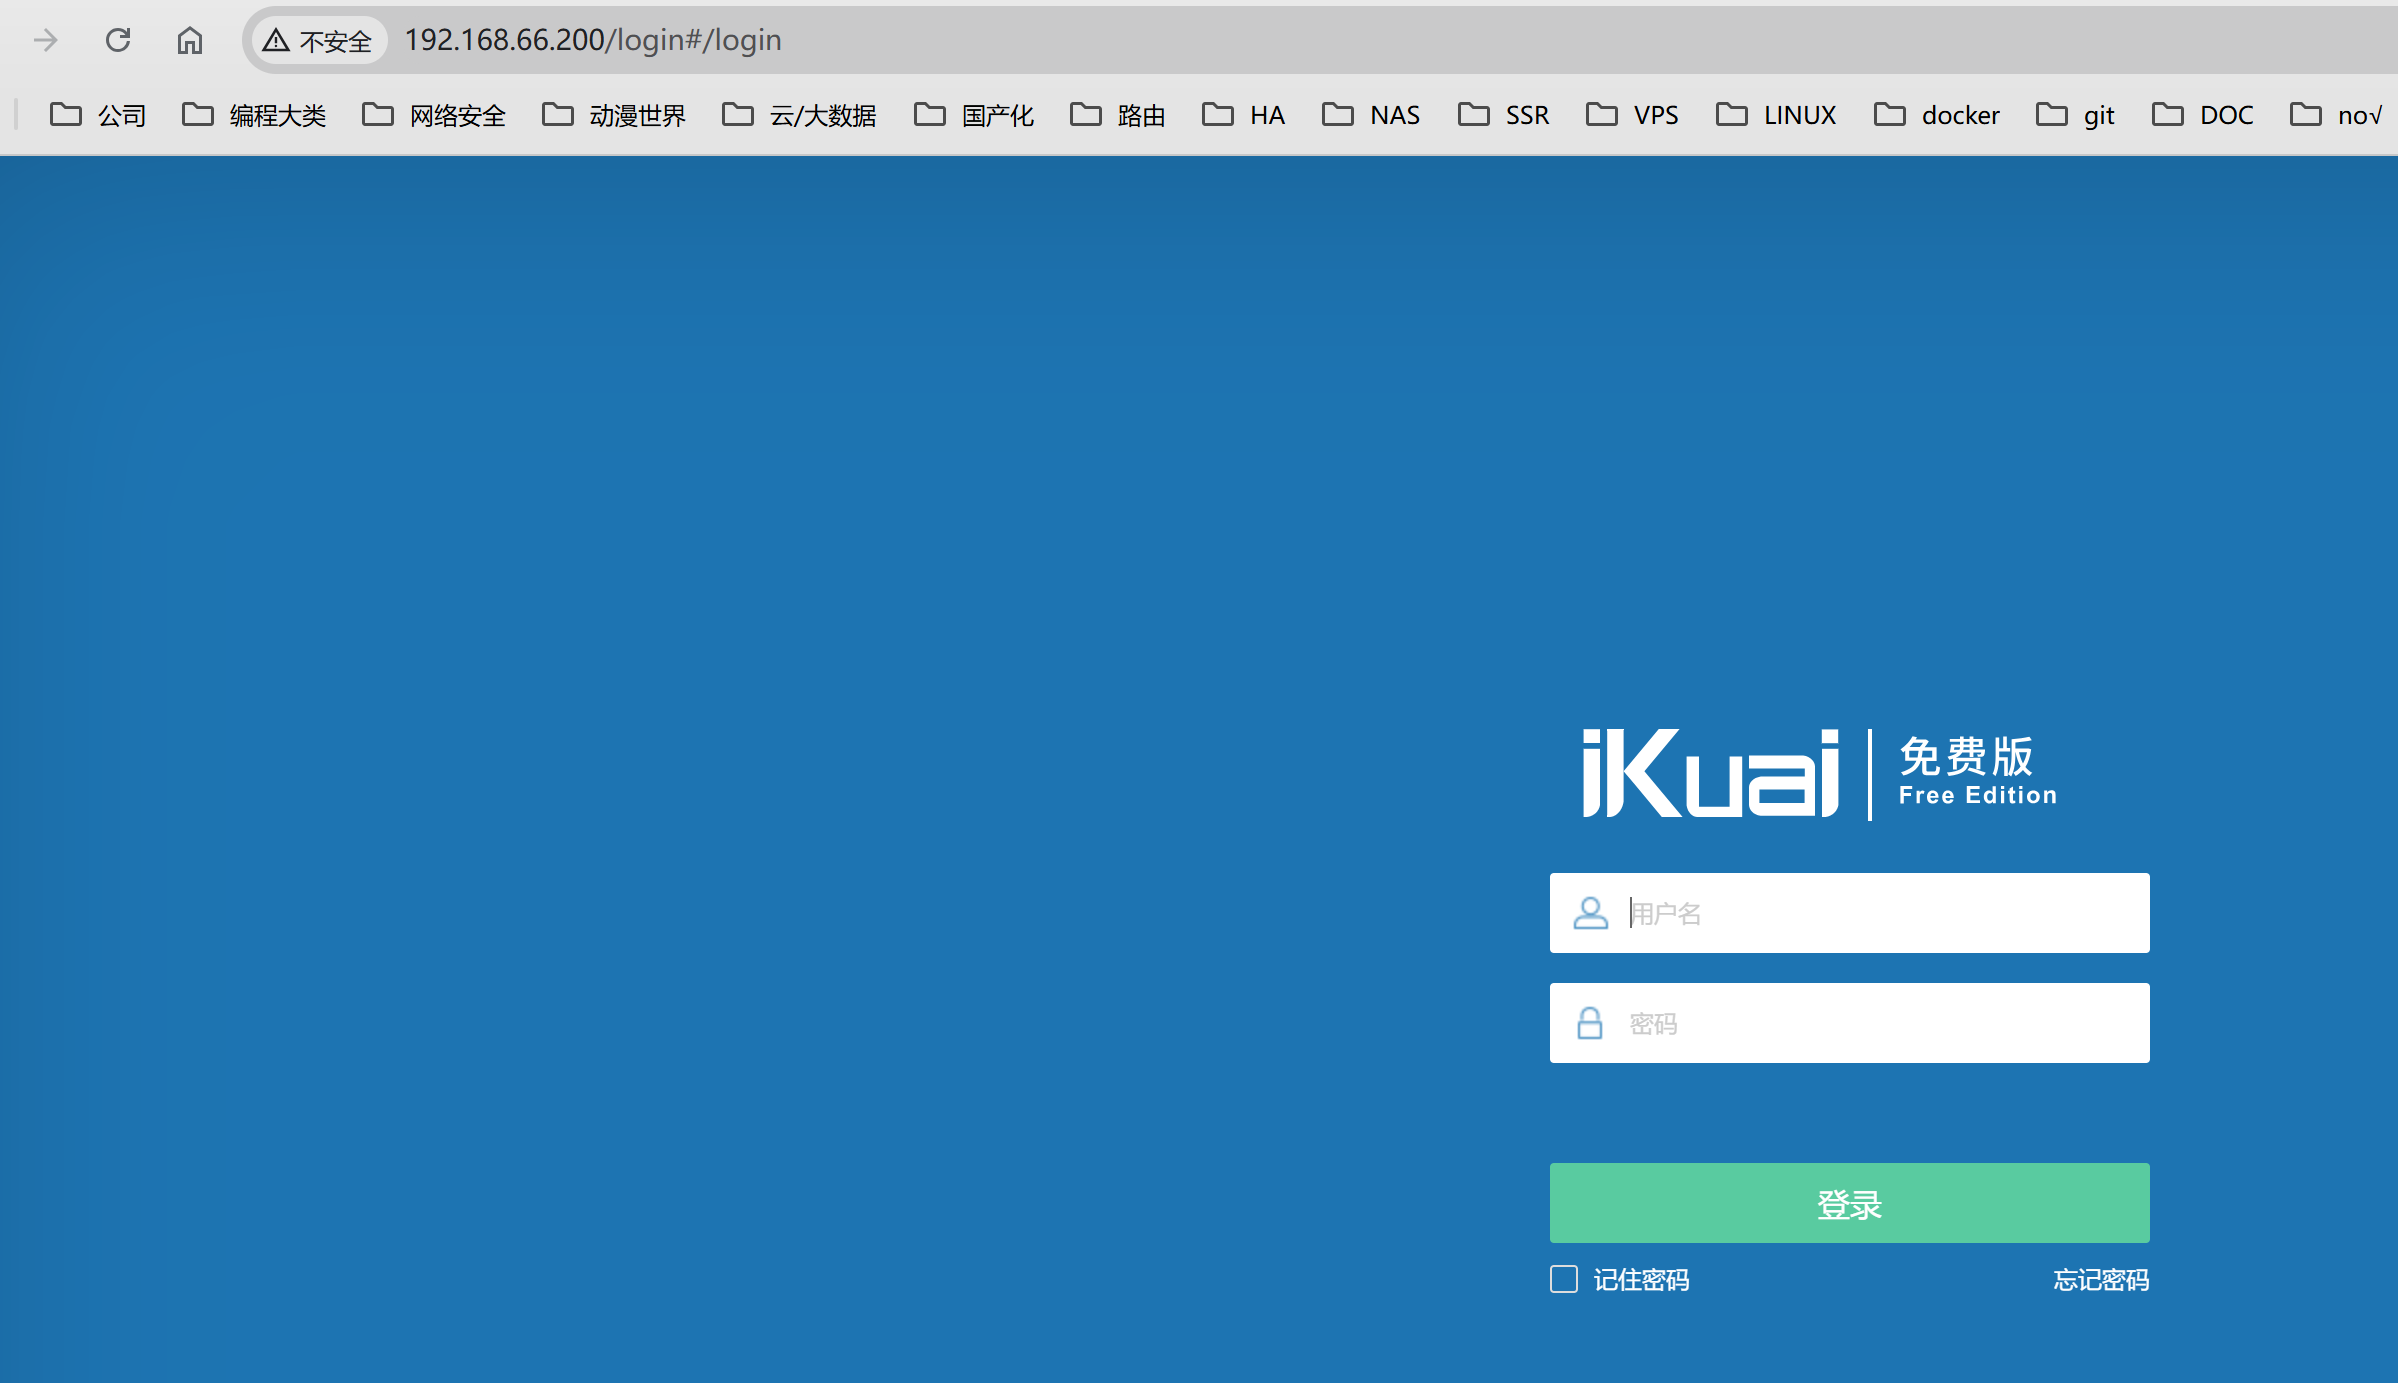This screenshot has height=1383, width=2398.
Task: Focus the 密码 password input field
Action: (x=1850, y=1023)
